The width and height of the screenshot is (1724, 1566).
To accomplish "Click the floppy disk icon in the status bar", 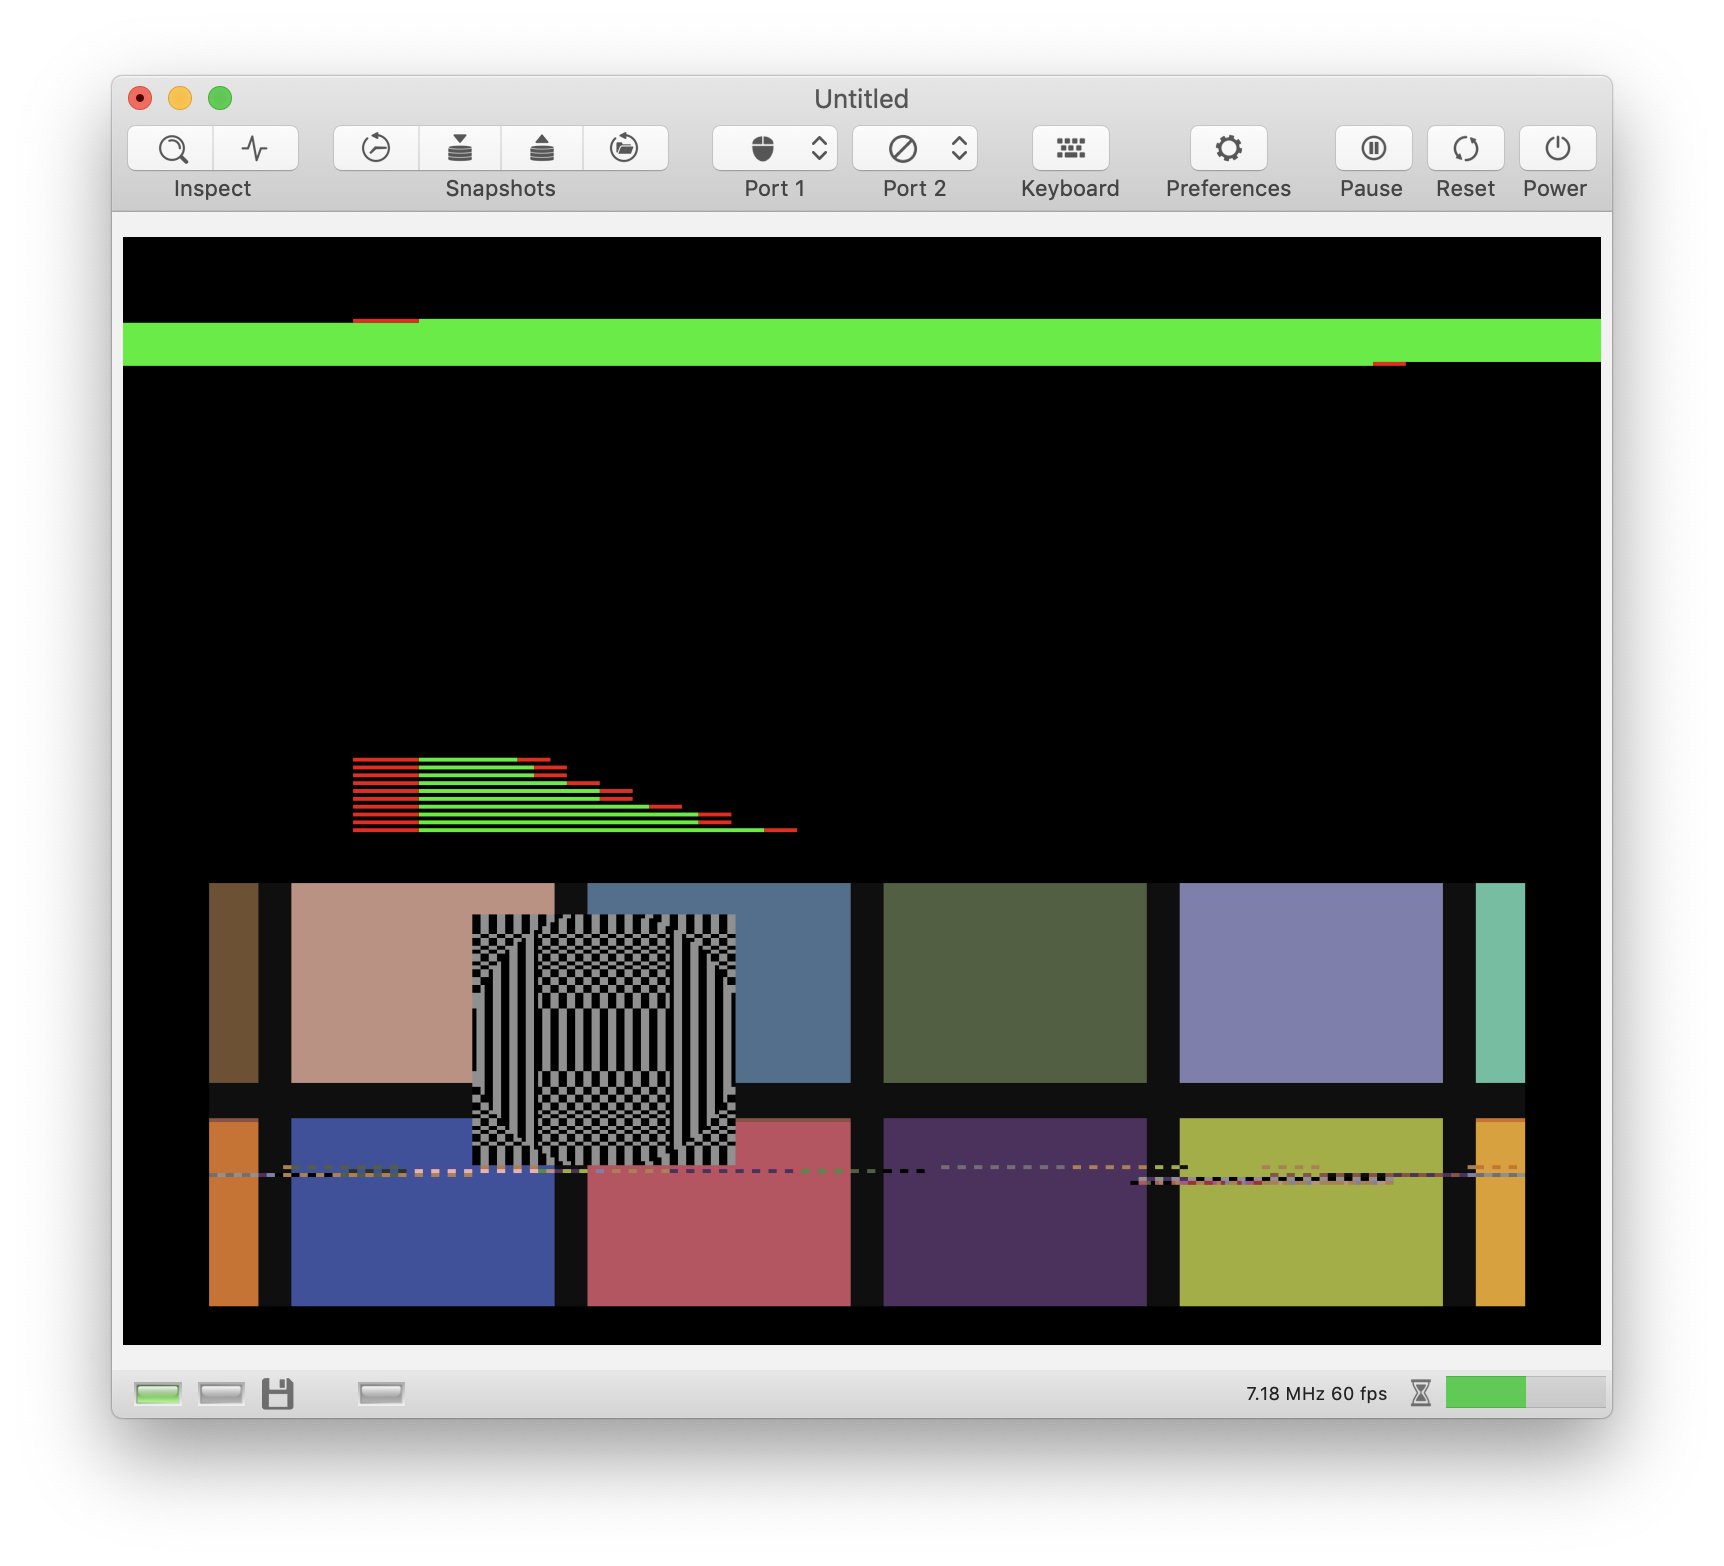I will coord(278,1393).
